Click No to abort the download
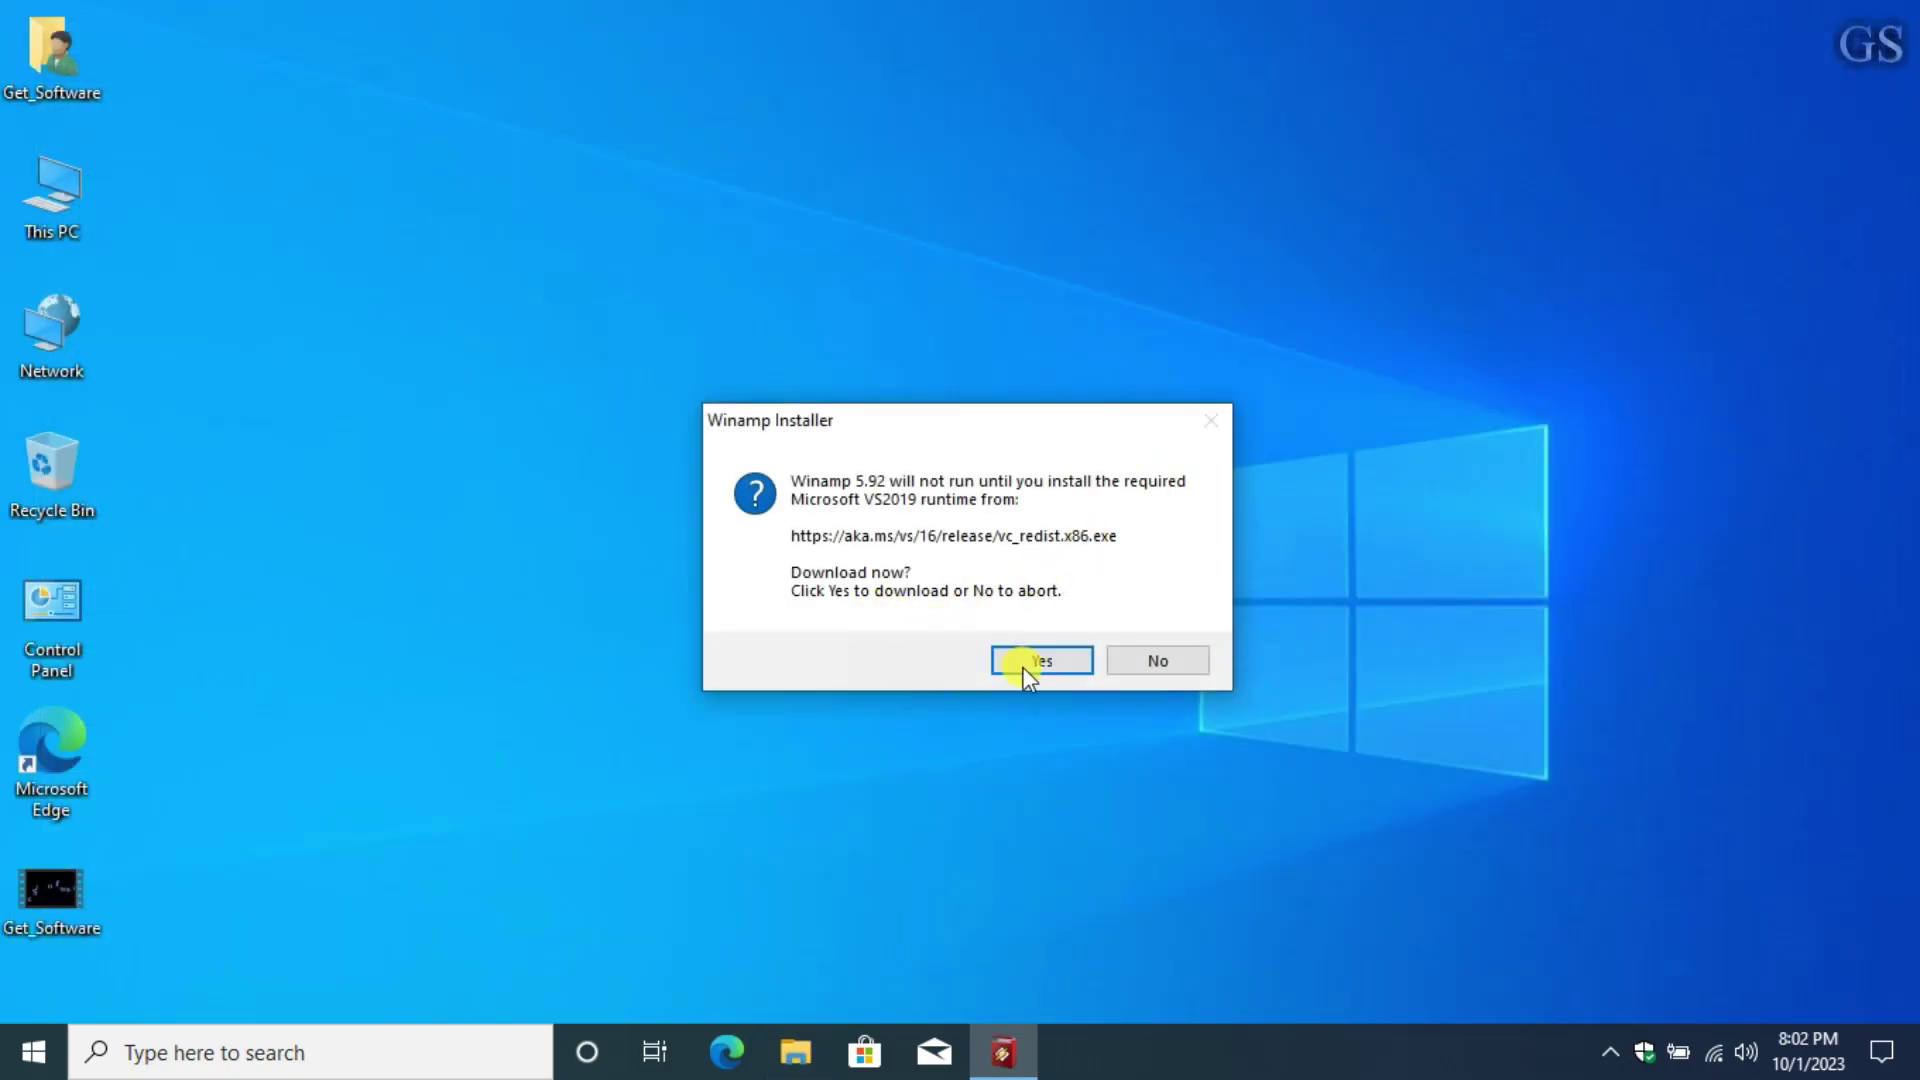The width and height of the screenshot is (1920, 1080). coord(1158,661)
